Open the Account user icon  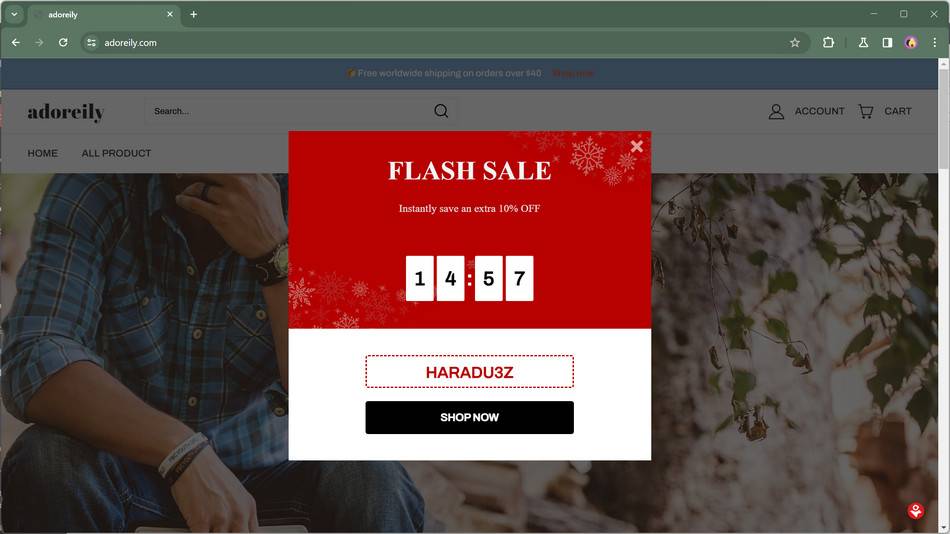(x=776, y=112)
